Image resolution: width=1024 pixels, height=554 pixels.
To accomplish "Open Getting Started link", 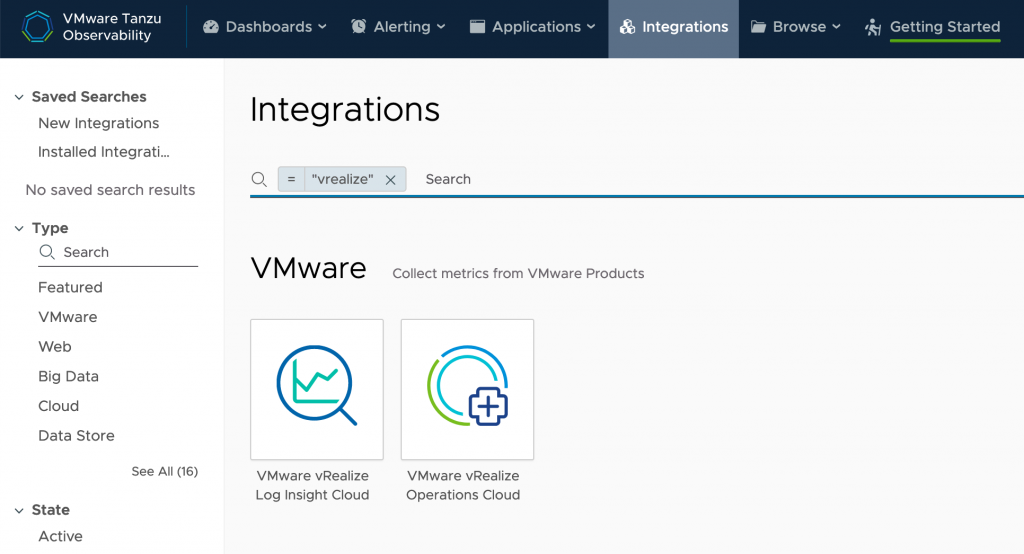I will 944,27.
